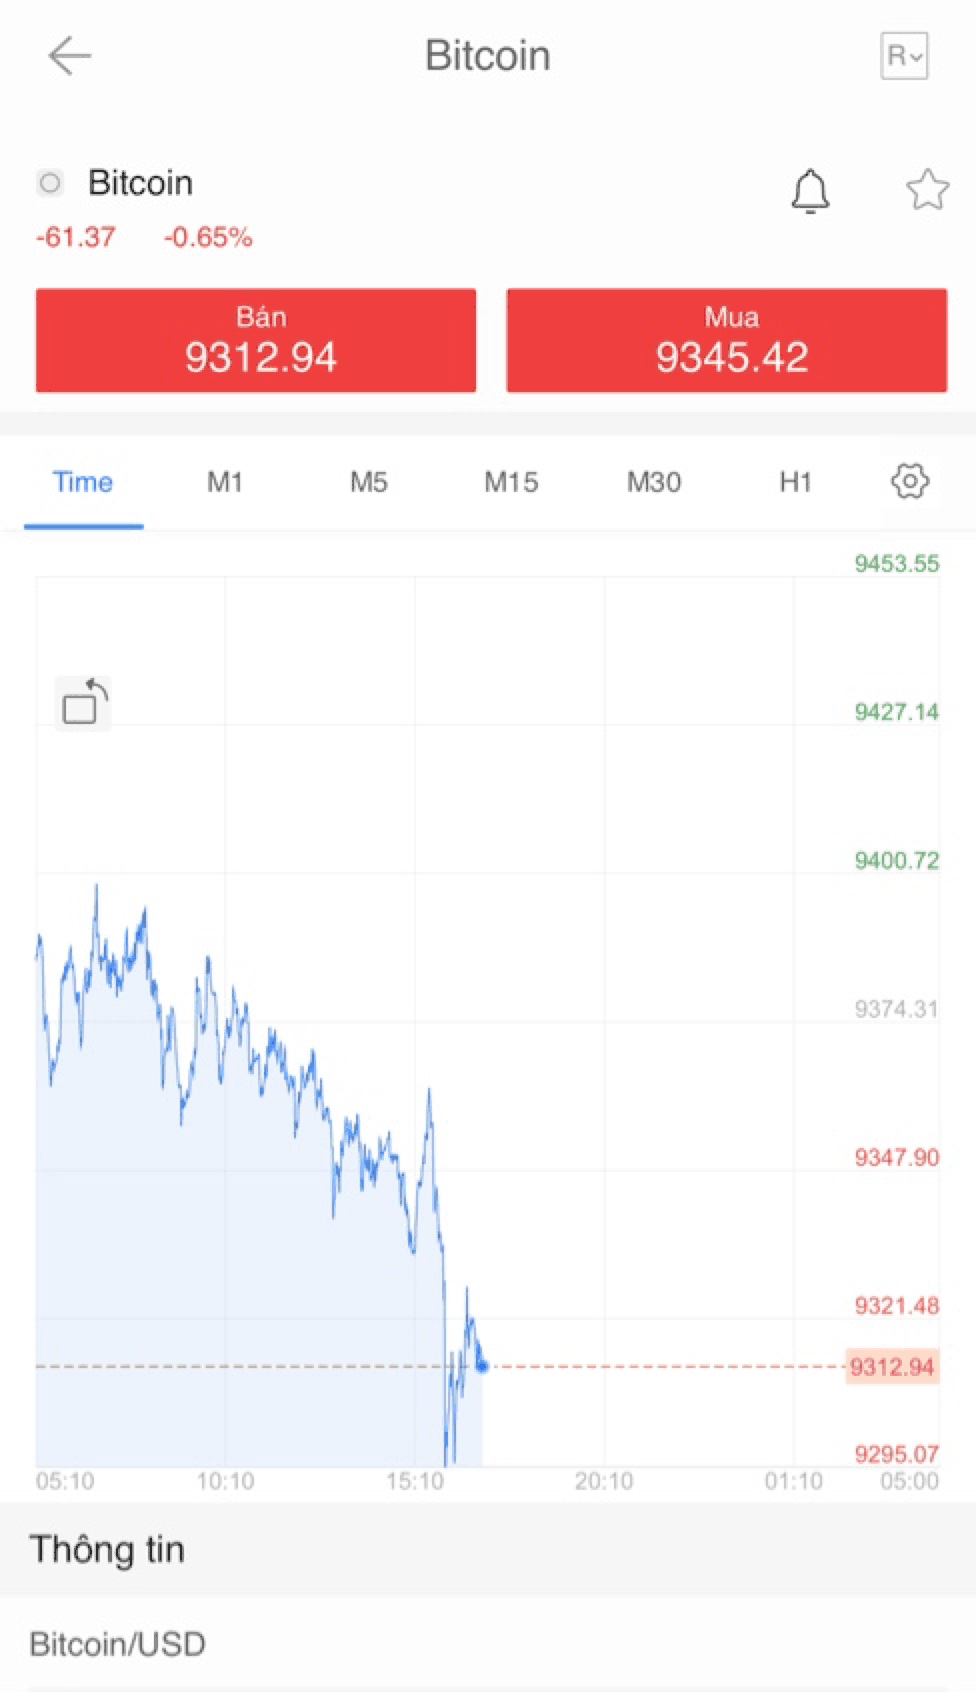Tap the latest price point on chart
Viewport: 976px width, 1706px height.
click(x=483, y=1365)
